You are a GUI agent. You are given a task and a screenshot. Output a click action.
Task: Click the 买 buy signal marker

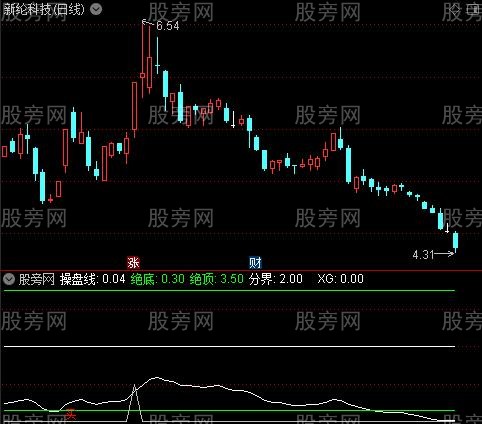click(x=71, y=414)
